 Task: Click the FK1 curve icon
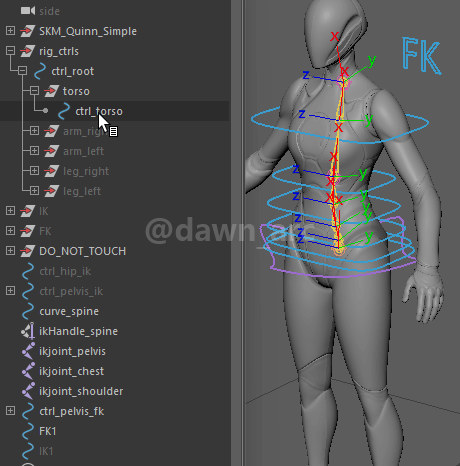coord(28,431)
